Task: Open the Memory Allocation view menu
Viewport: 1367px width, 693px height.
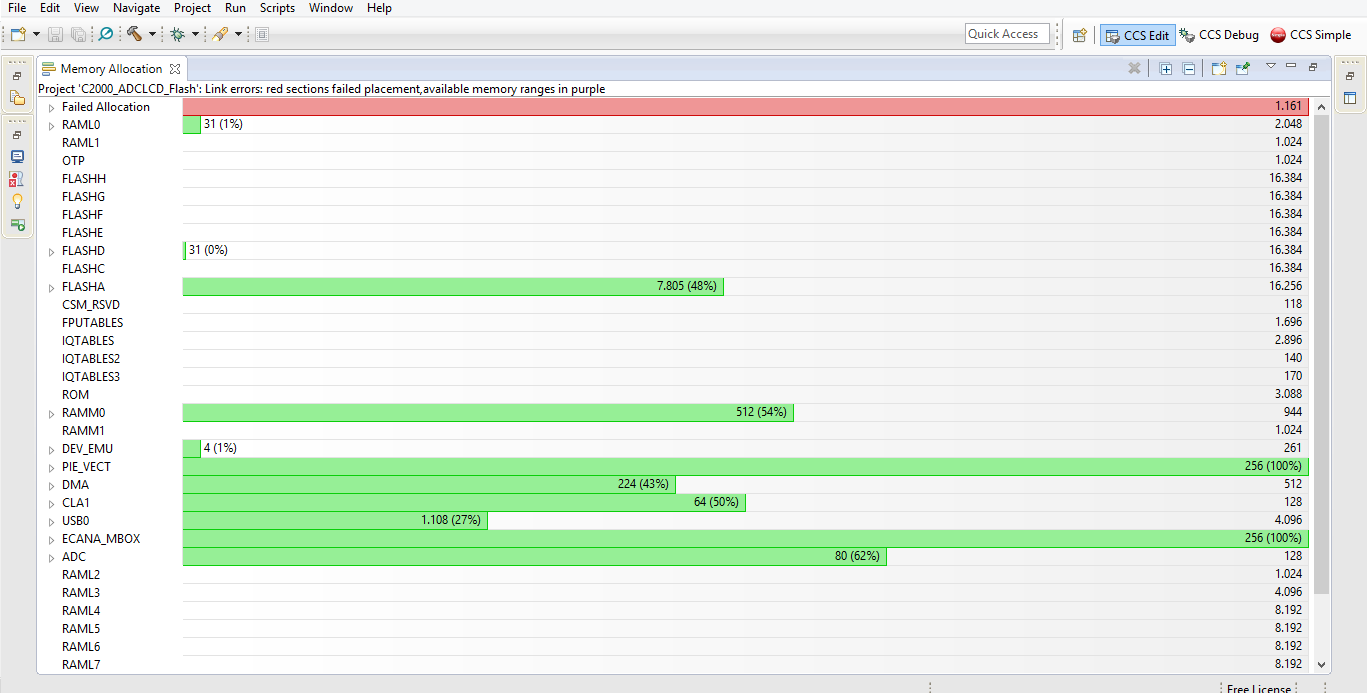Action: pos(1271,68)
